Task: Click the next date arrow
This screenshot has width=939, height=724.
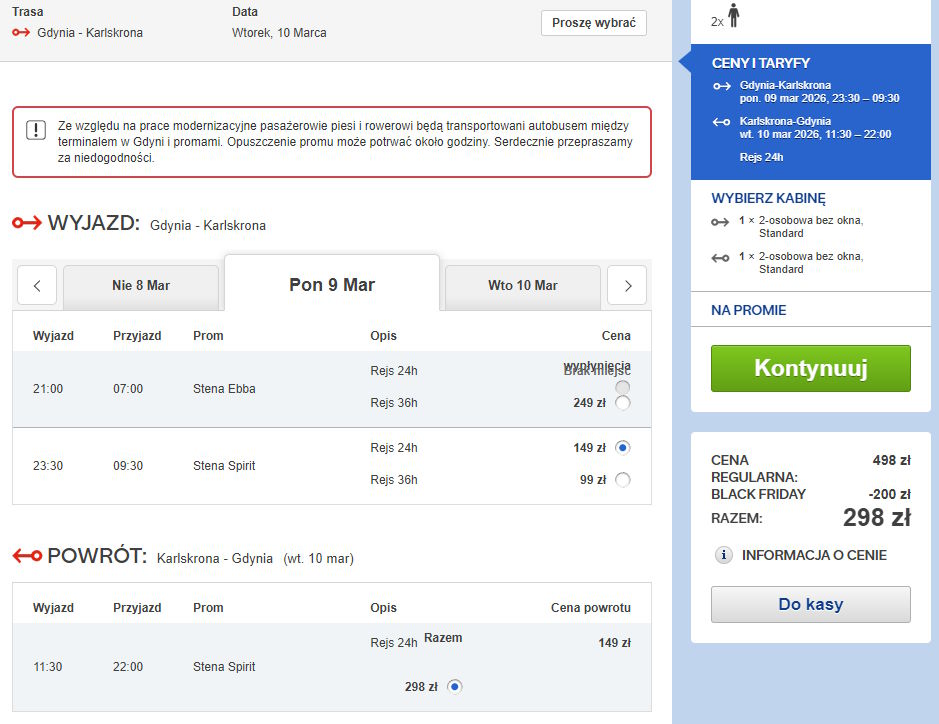Action: click(x=628, y=286)
